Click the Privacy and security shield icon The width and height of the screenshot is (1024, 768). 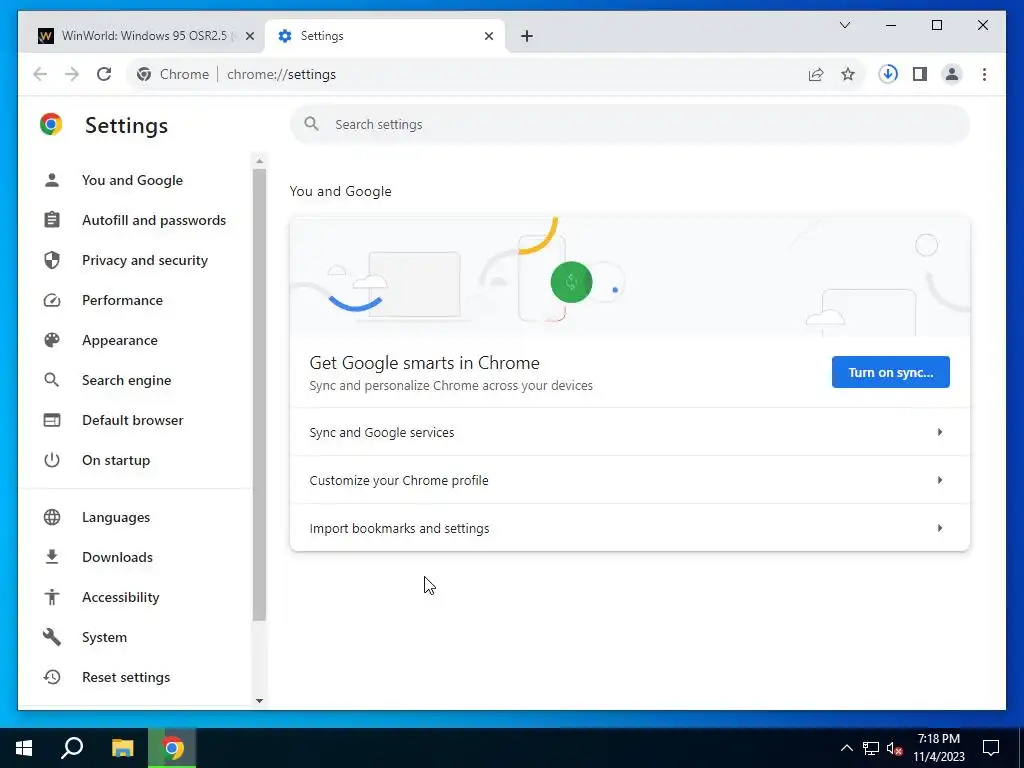pyautogui.click(x=52, y=260)
